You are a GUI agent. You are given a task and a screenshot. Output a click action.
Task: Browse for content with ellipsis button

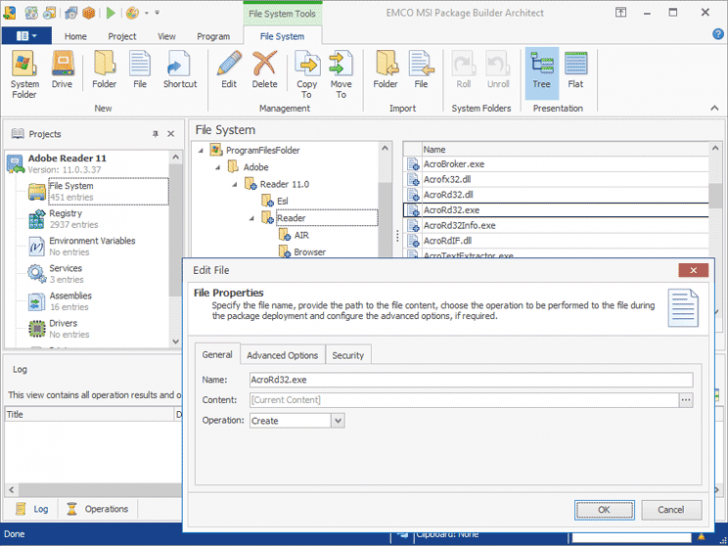pos(686,400)
